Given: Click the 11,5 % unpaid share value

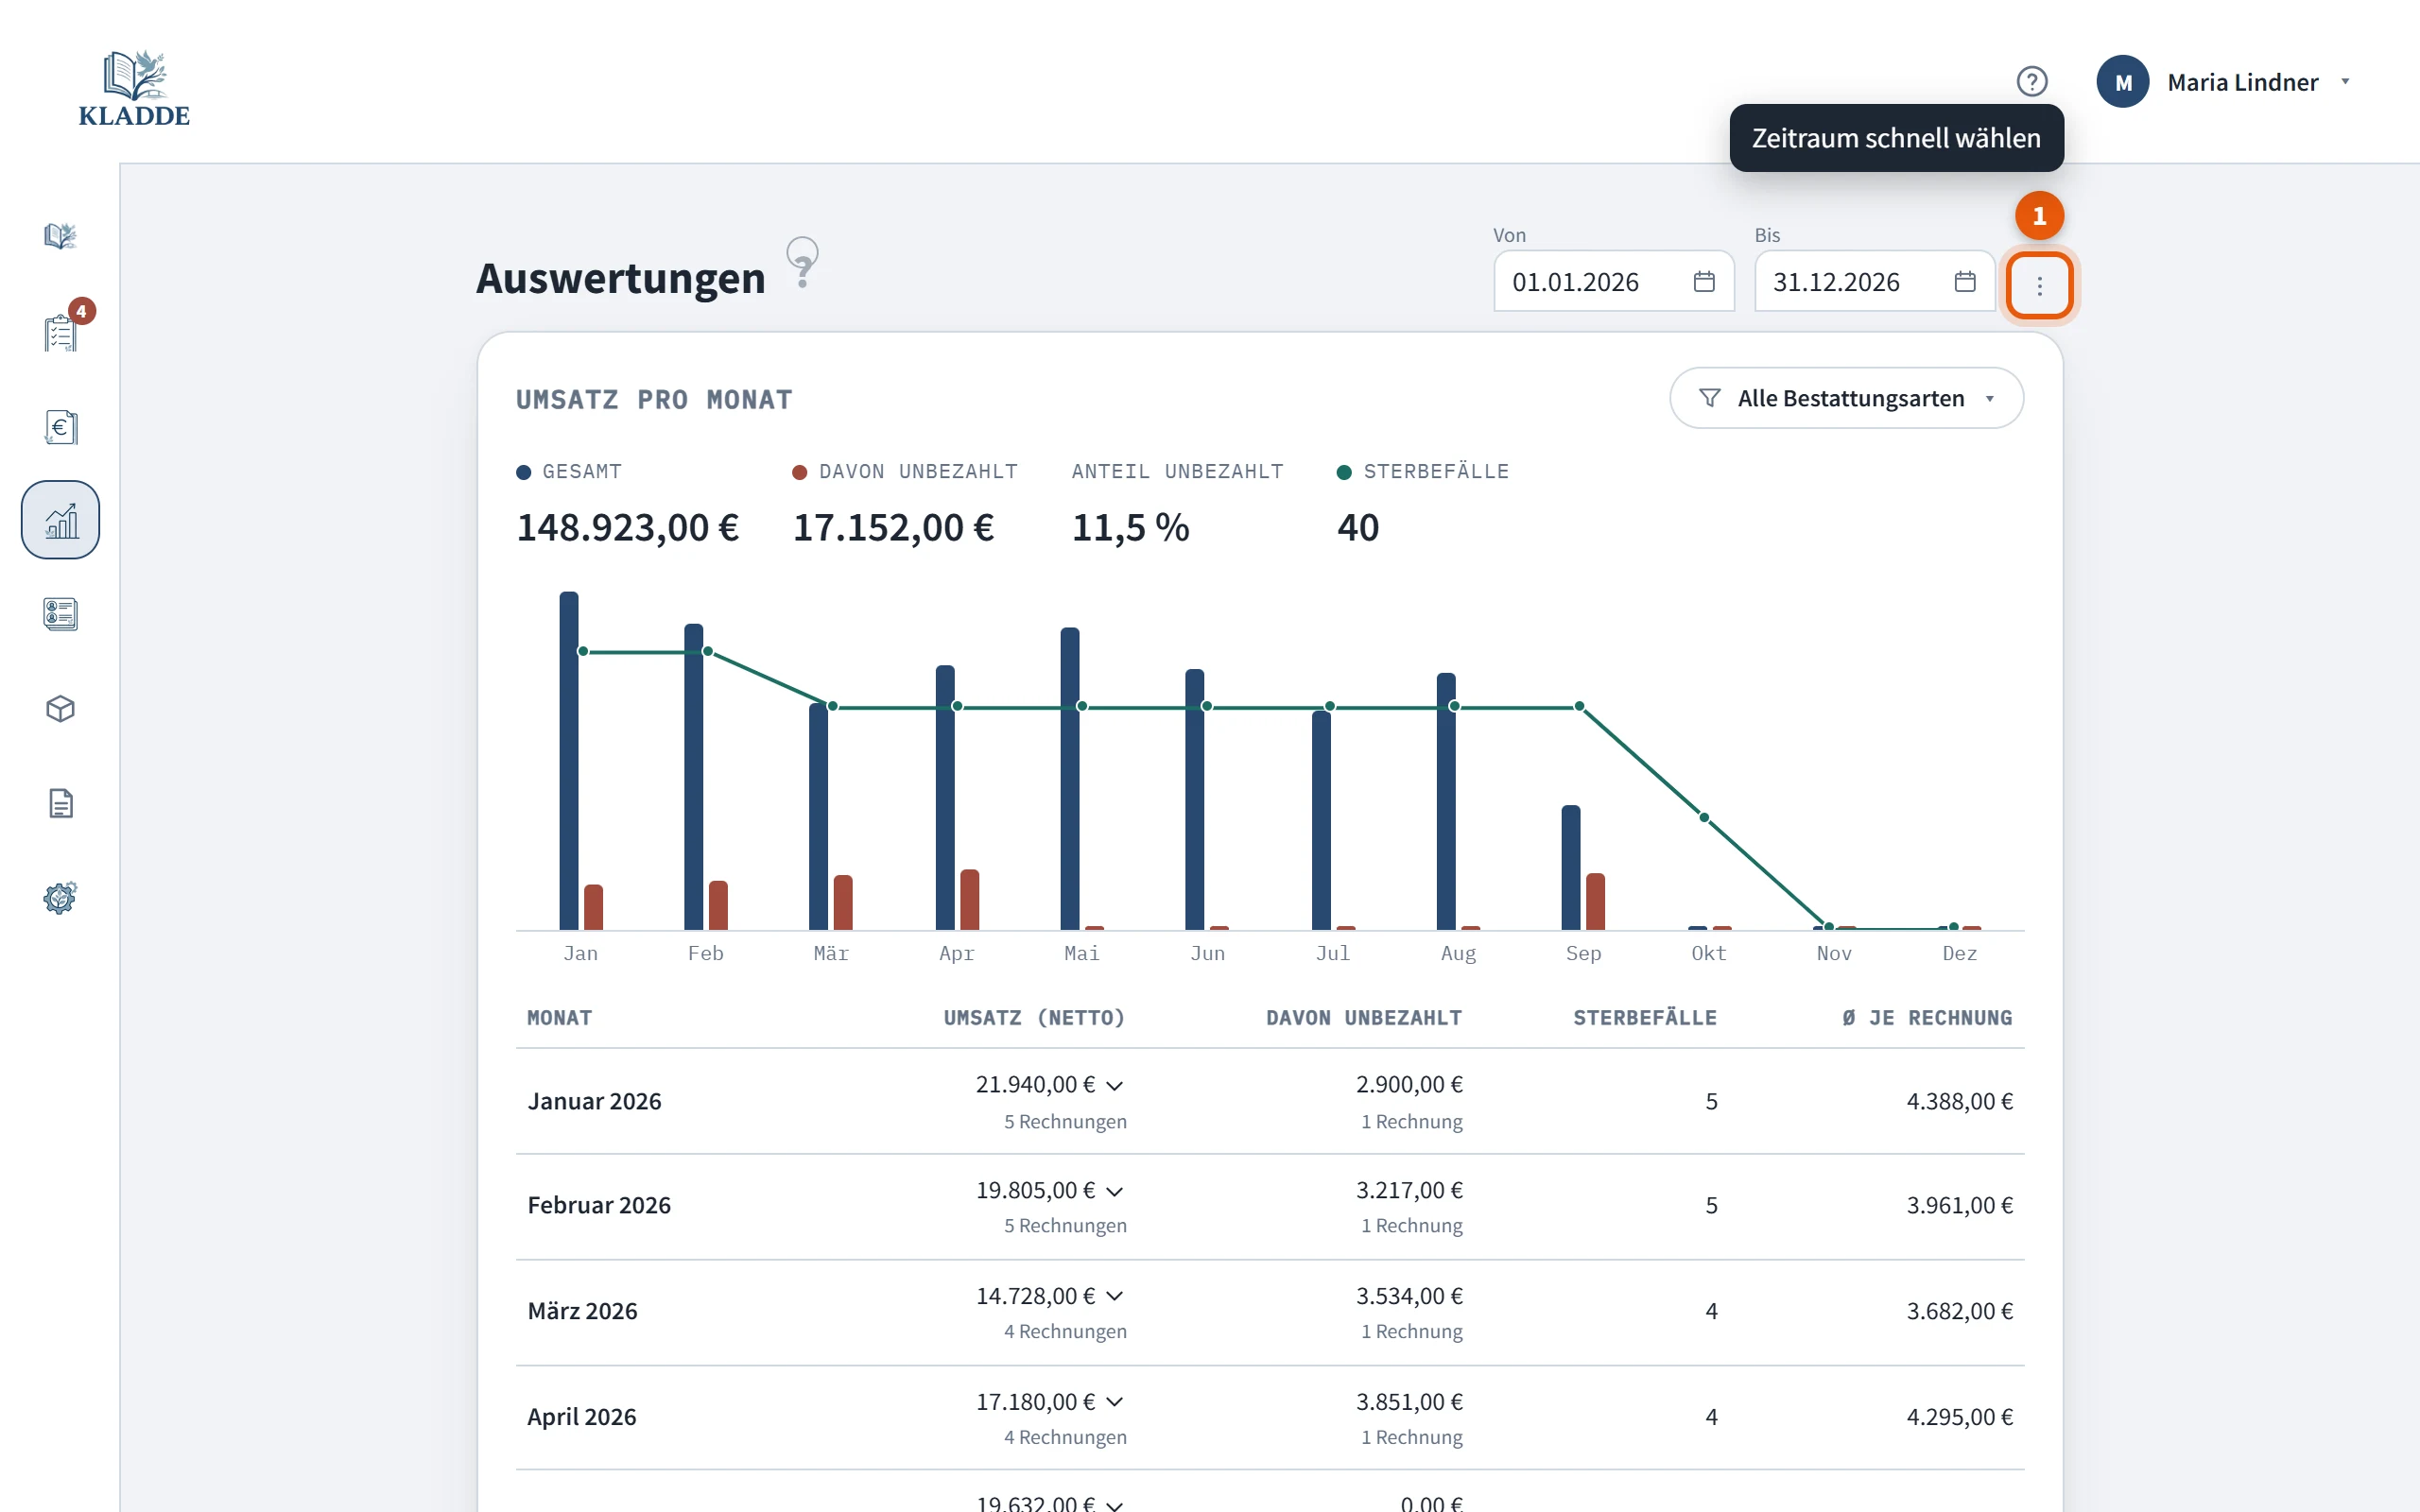Looking at the screenshot, I should pos(1130,527).
